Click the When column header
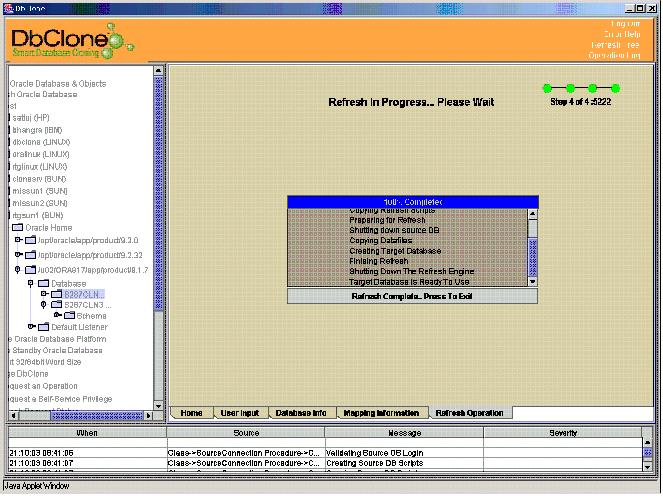 tap(87, 433)
